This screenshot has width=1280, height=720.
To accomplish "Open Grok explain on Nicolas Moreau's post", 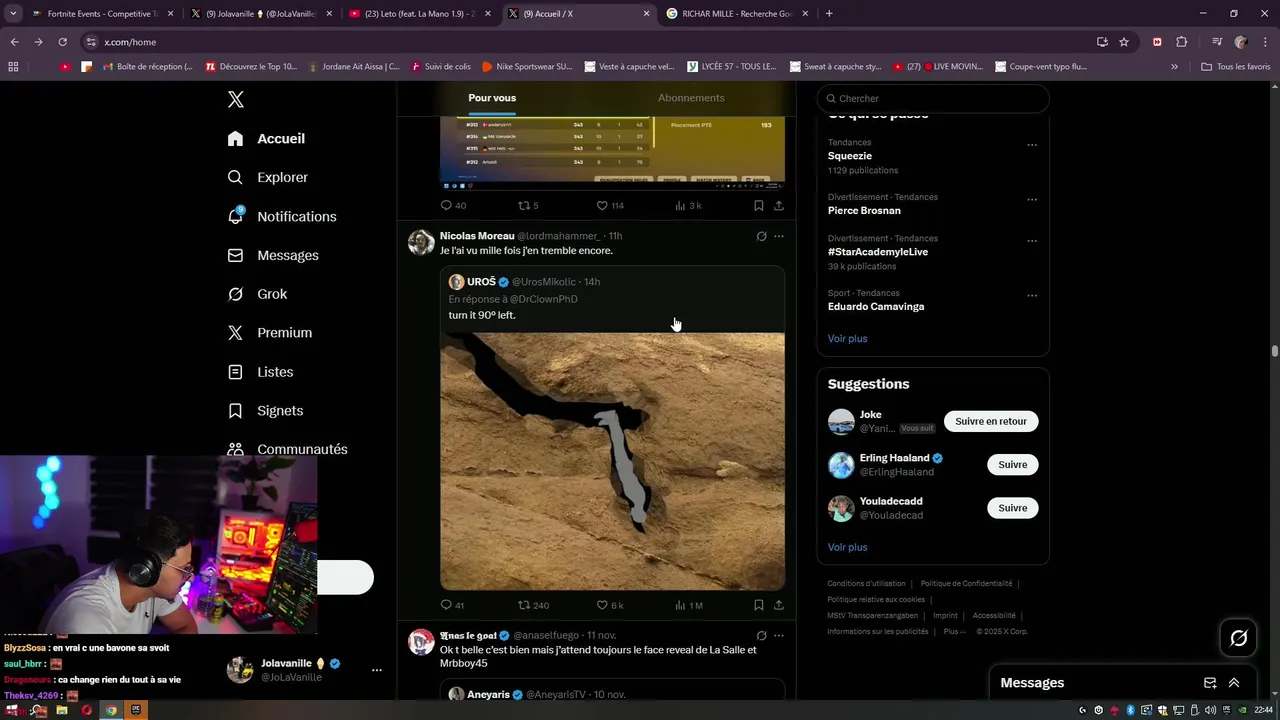I will pos(761,236).
